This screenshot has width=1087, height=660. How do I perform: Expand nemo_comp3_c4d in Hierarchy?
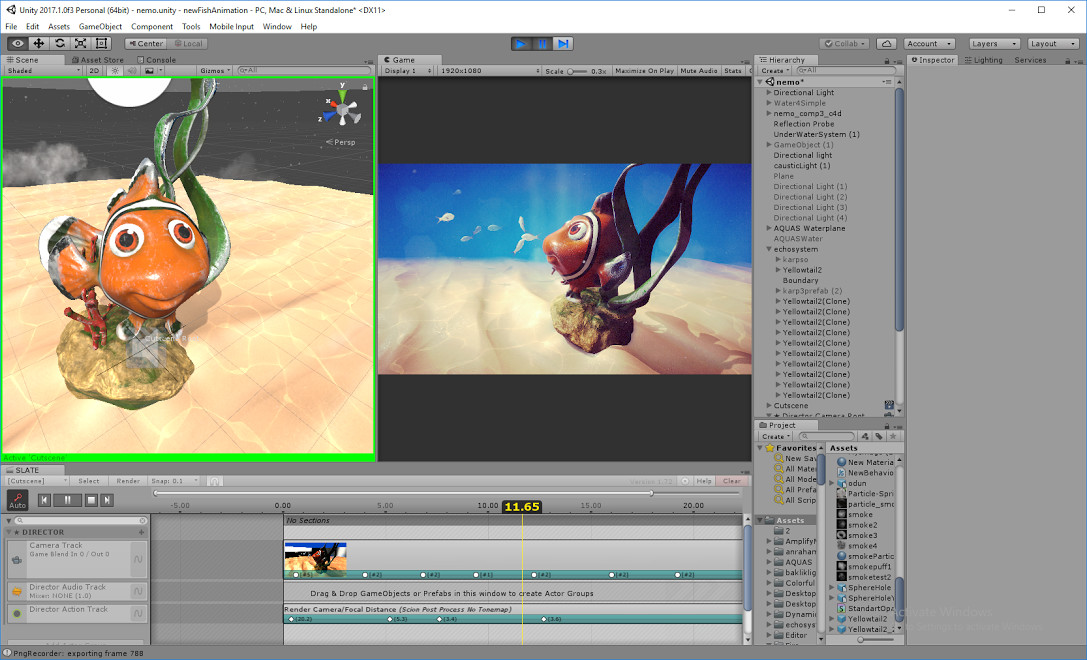769,113
